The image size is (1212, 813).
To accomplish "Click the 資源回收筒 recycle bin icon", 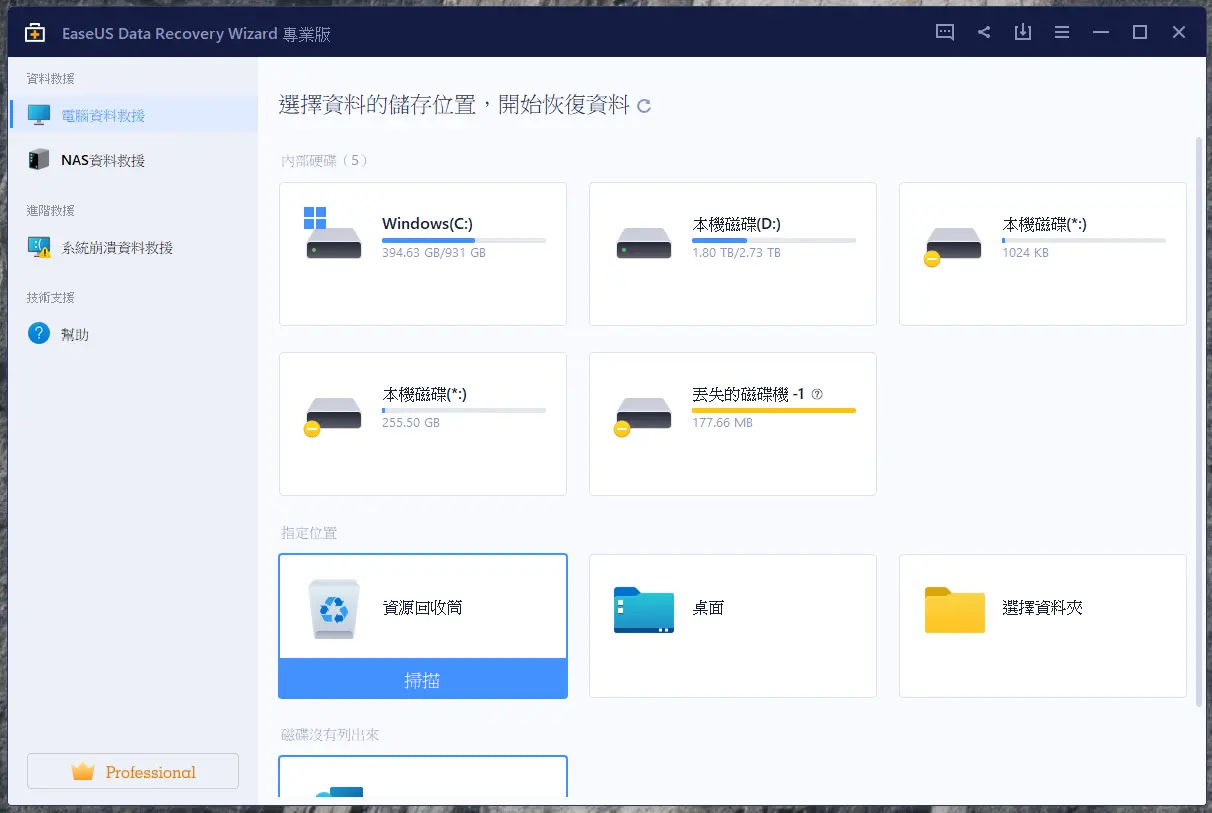I will tap(333, 609).
